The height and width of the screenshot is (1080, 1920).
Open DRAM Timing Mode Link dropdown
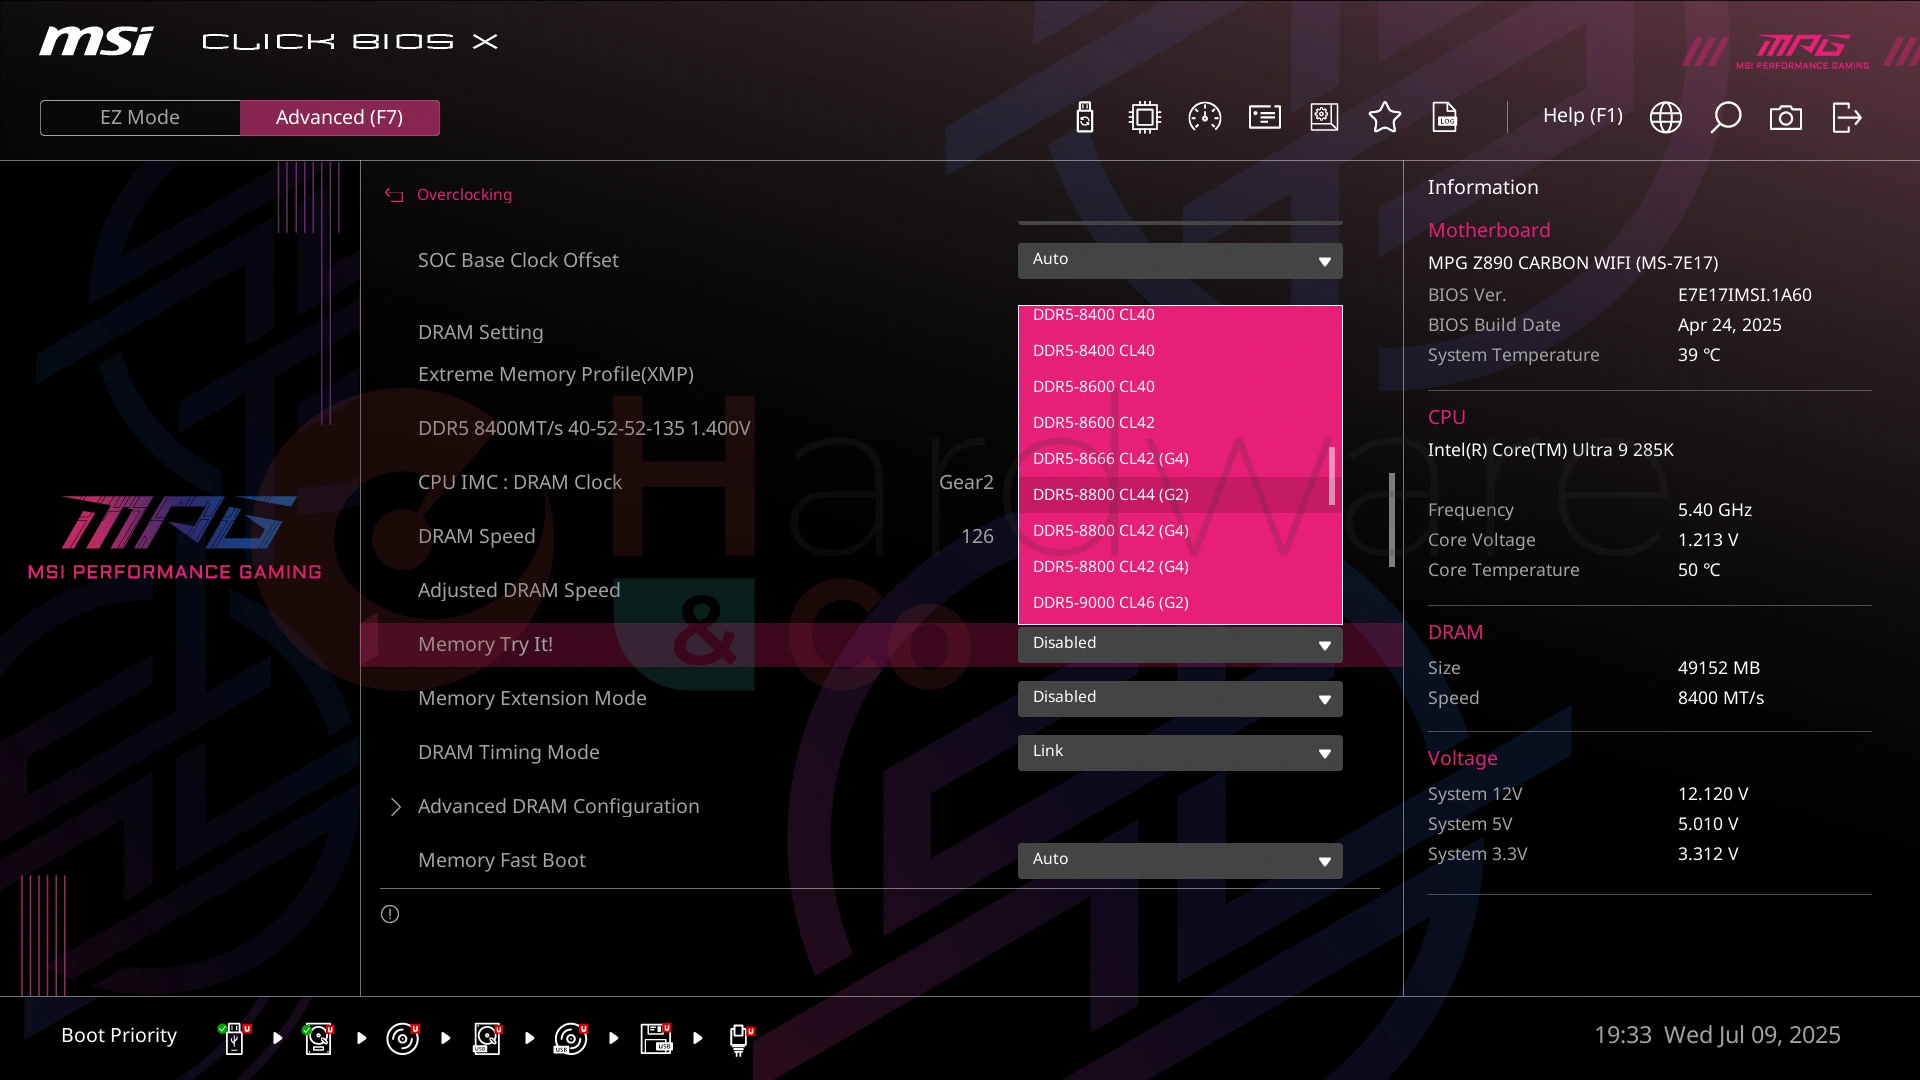[1180, 752]
